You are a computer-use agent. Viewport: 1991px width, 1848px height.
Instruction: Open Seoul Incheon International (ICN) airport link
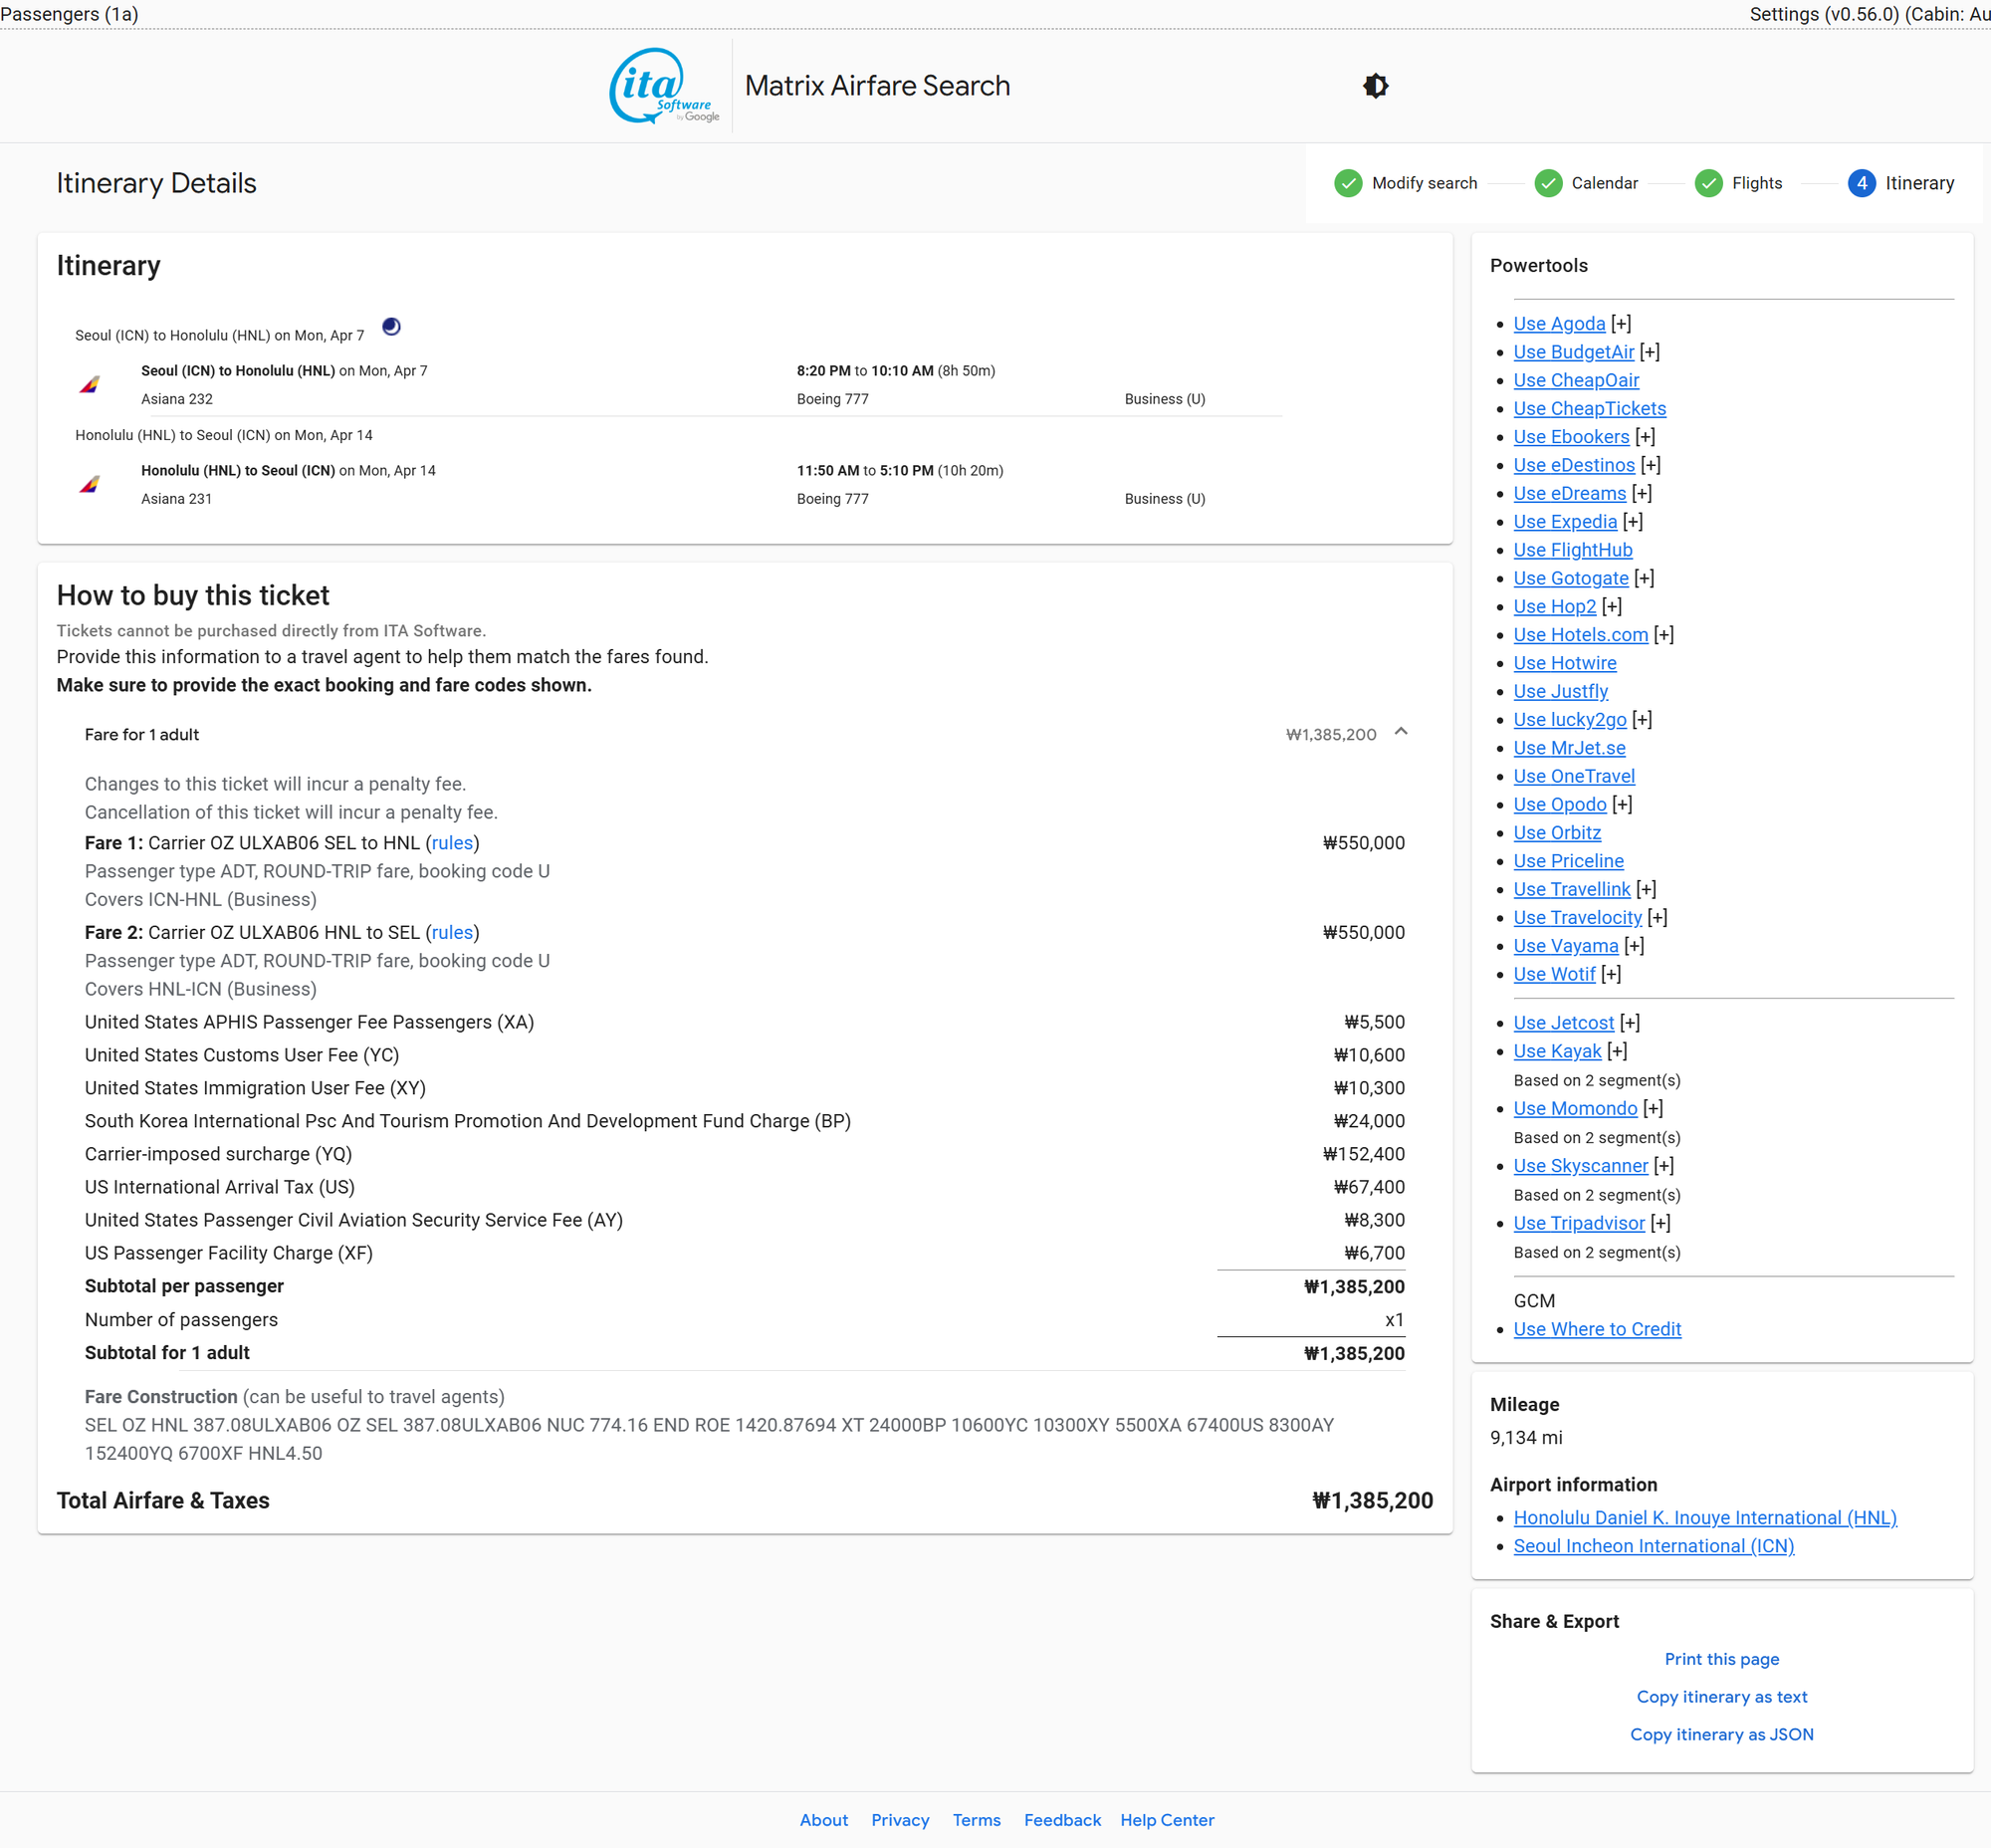click(1653, 1546)
